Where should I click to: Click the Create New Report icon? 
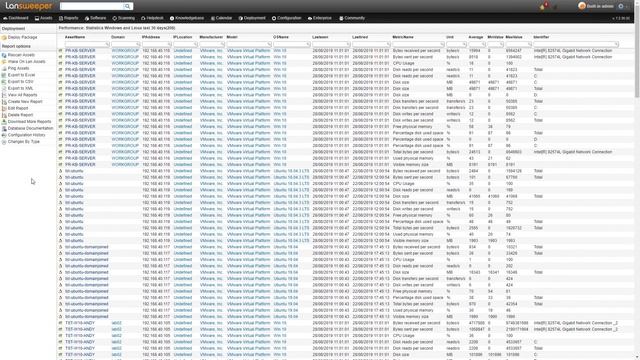(4, 102)
